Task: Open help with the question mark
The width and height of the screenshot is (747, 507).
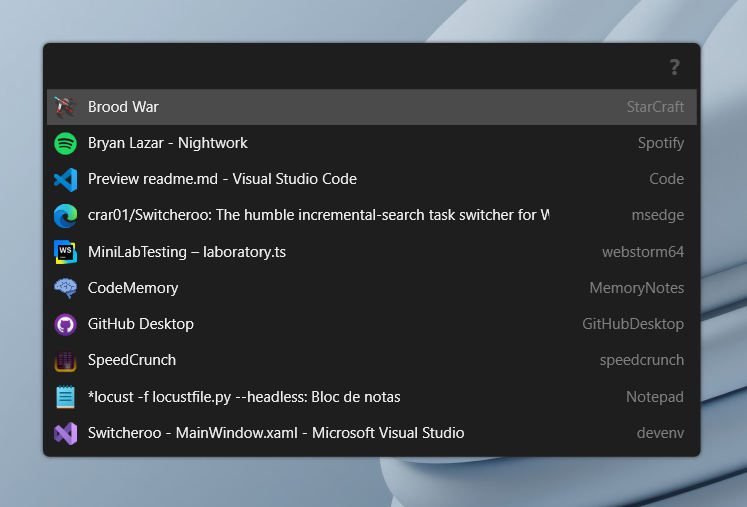Action: point(674,67)
